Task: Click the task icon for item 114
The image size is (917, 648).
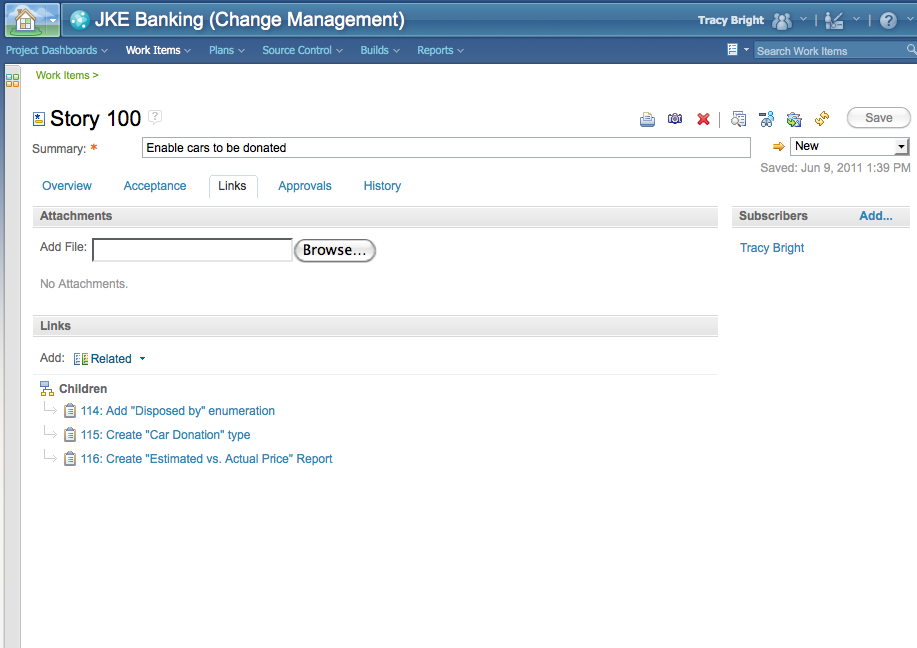Action: [x=70, y=411]
